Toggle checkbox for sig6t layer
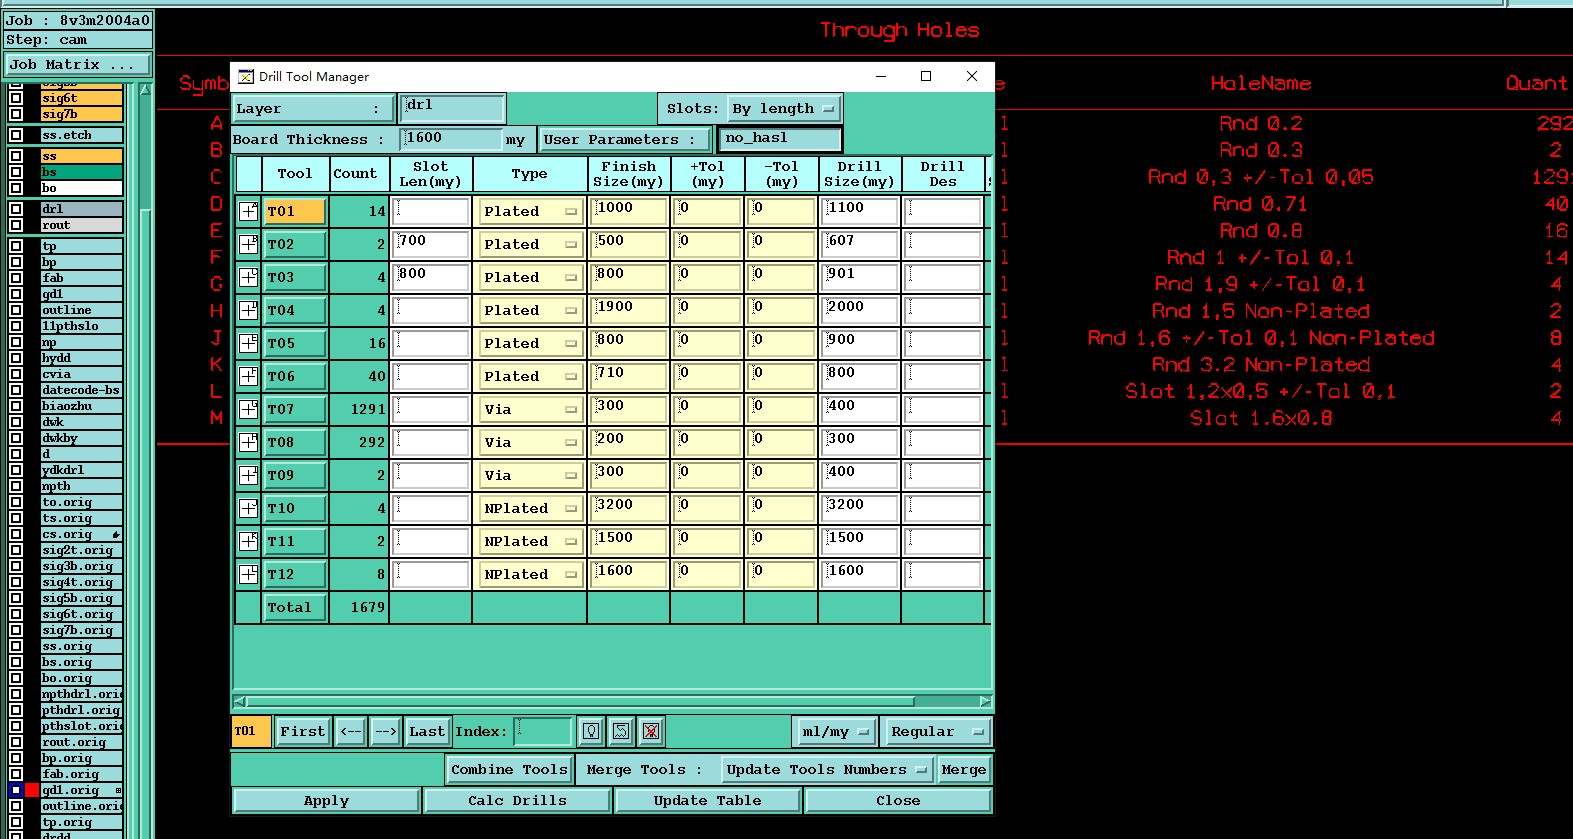1573x839 pixels. (16, 98)
